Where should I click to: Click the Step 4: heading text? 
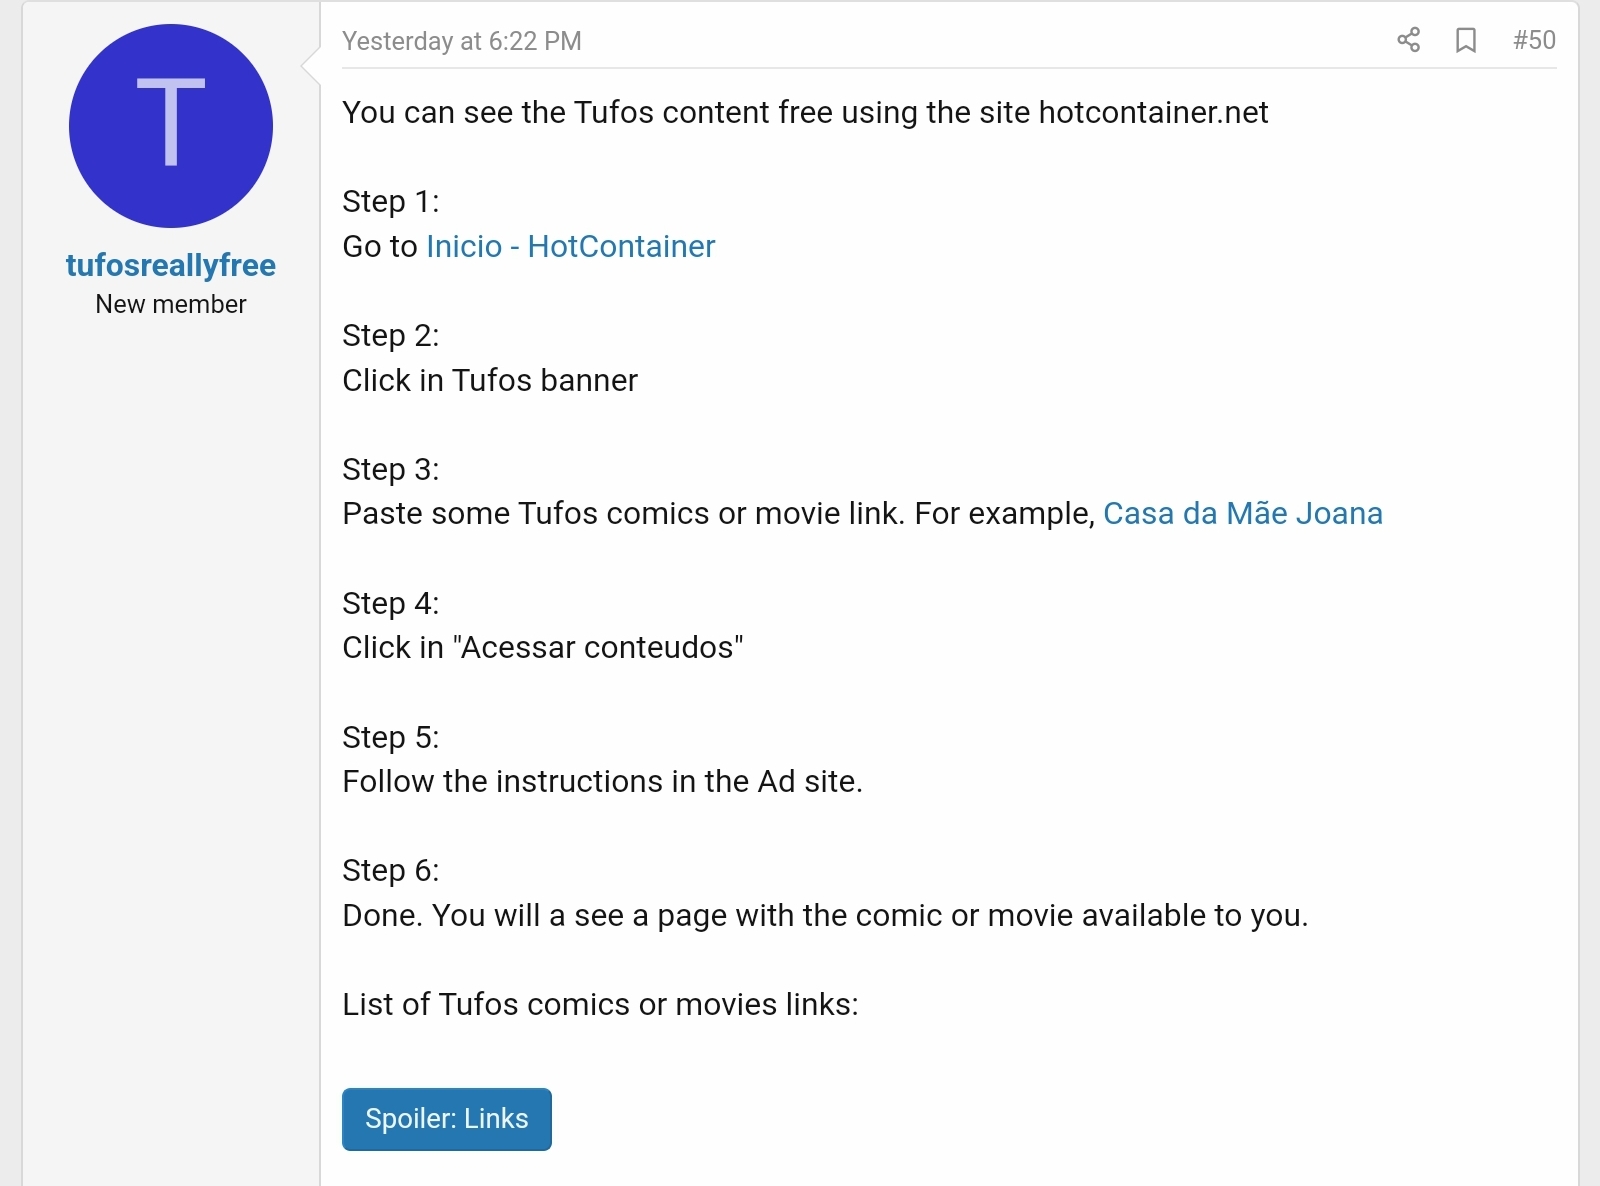tap(390, 603)
